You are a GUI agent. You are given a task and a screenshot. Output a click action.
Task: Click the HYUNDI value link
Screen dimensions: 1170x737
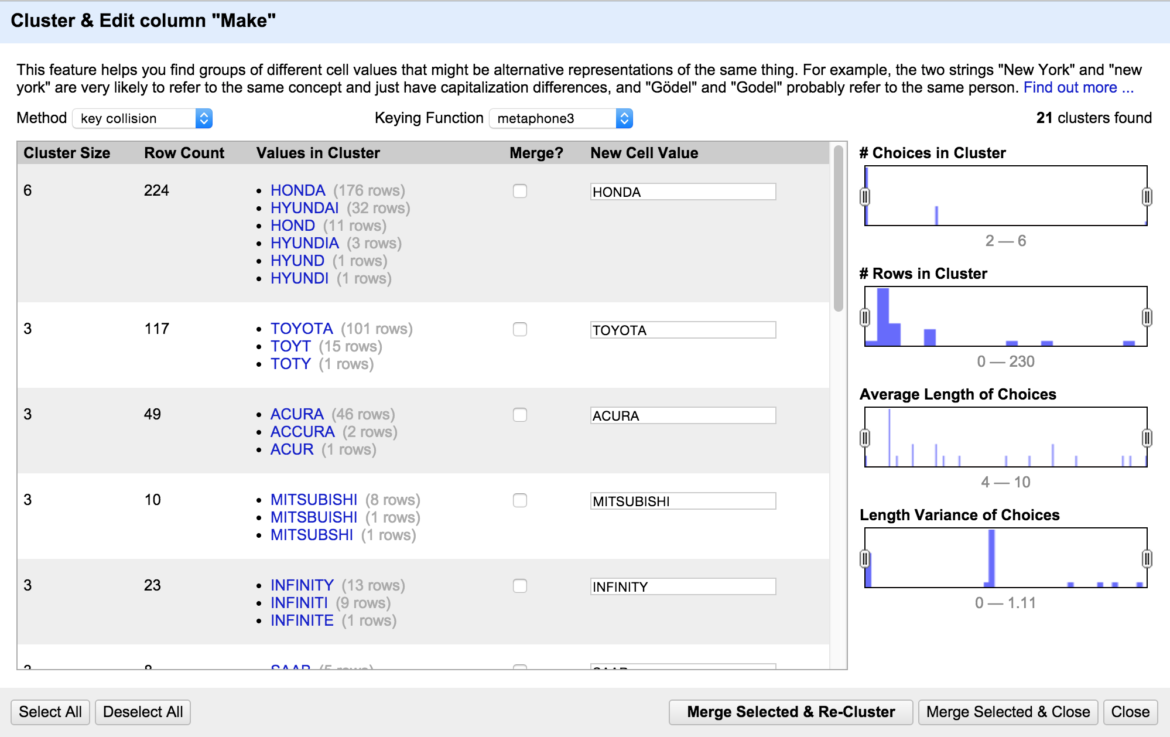pyautogui.click(x=299, y=278)
